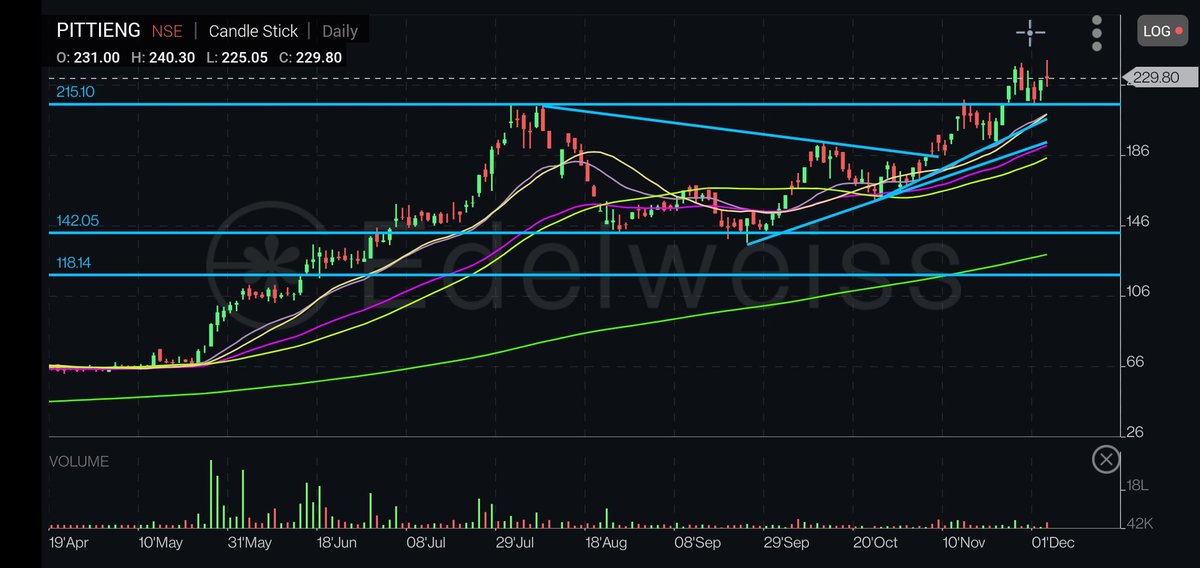
Task: Click the 186 price axis label
Action: [1139, 151]
